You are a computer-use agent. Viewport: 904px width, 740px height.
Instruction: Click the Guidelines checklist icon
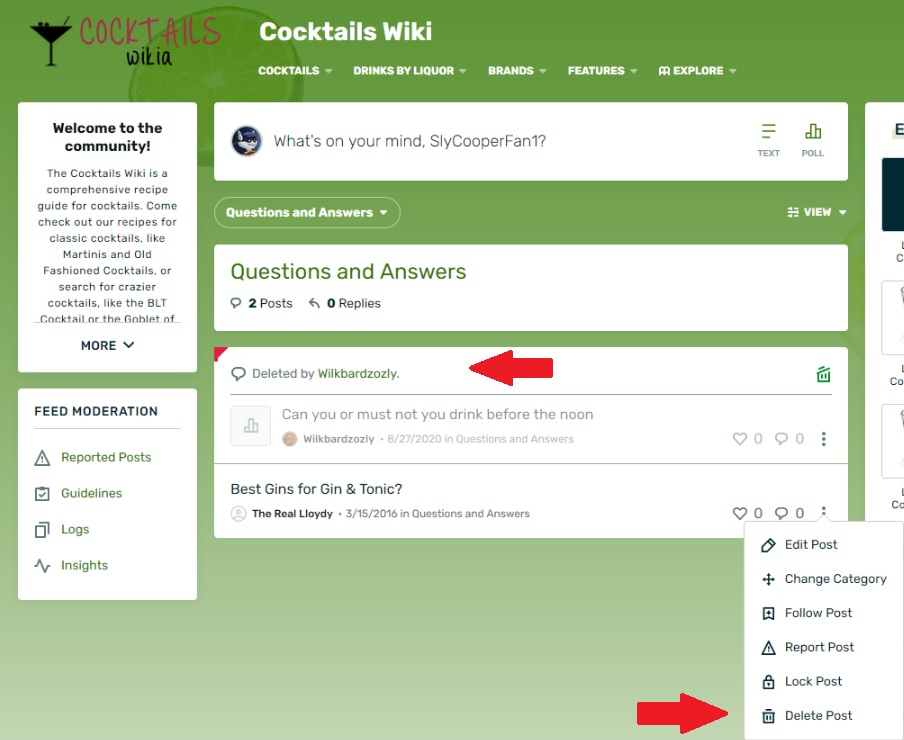point(42,494)
